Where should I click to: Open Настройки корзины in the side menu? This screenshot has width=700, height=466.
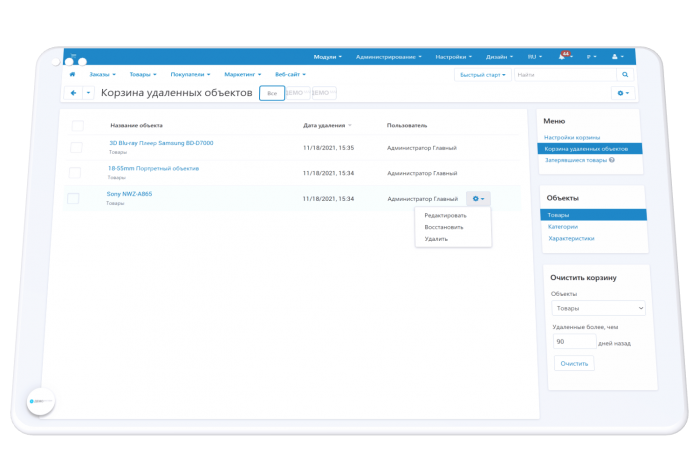point(572,137)
